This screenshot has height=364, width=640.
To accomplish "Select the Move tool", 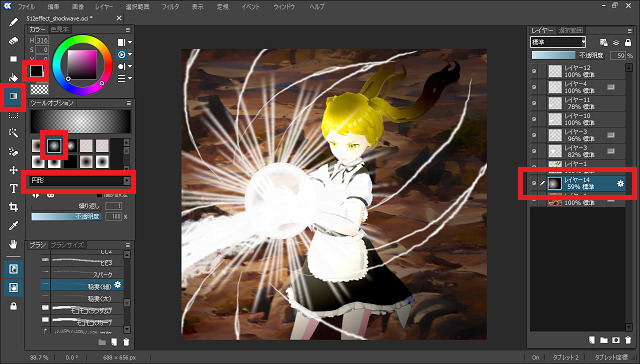I will coord(13,170).
